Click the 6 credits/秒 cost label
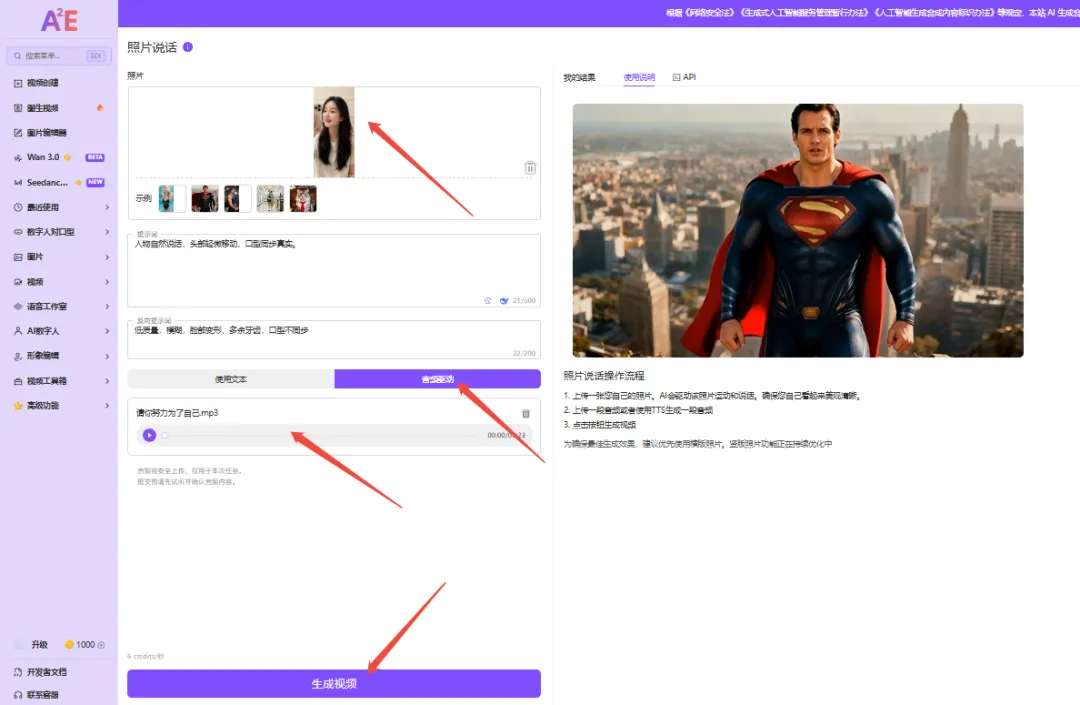1080x705 pixels. (x=145, y=657)
